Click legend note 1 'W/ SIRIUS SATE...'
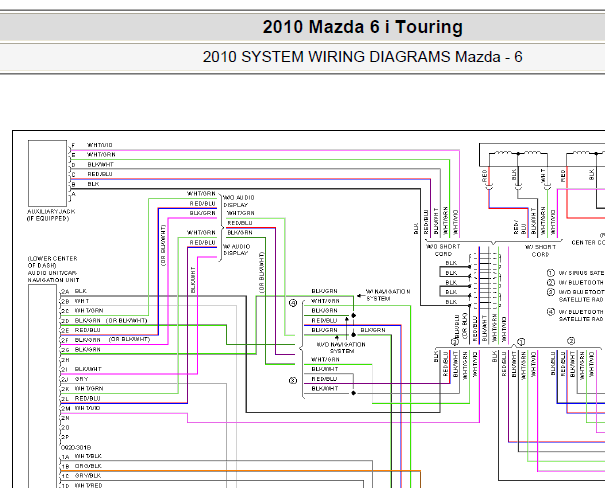605x488 pixels. pyautogui.click(x=576, y=273)
